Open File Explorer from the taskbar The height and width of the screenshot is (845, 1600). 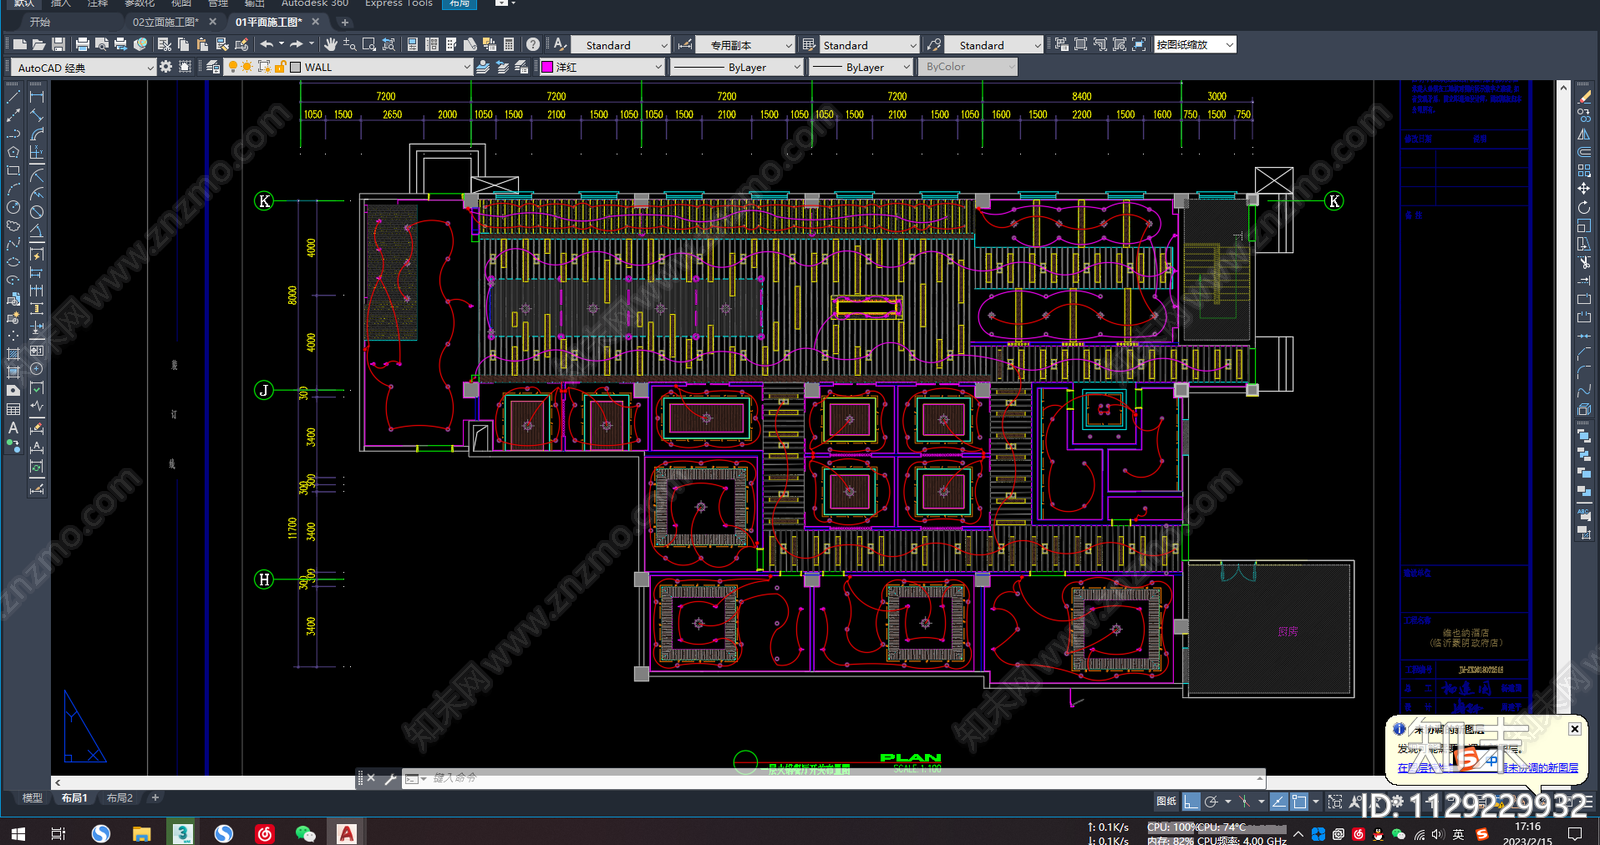(141, 833)
